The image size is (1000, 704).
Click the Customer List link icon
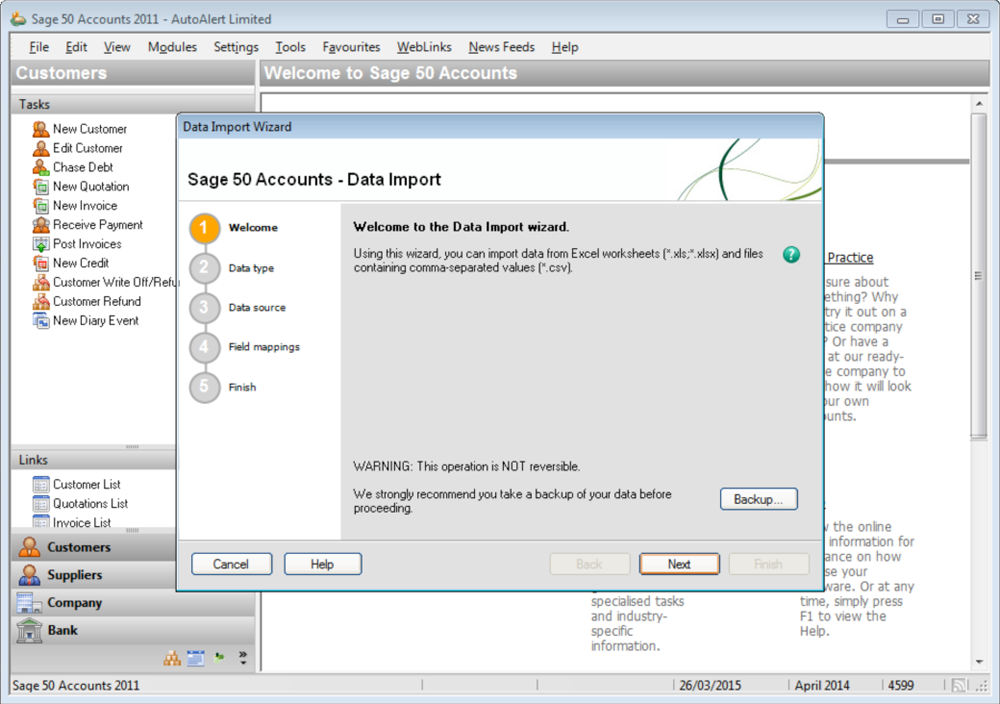click(41, 485)
